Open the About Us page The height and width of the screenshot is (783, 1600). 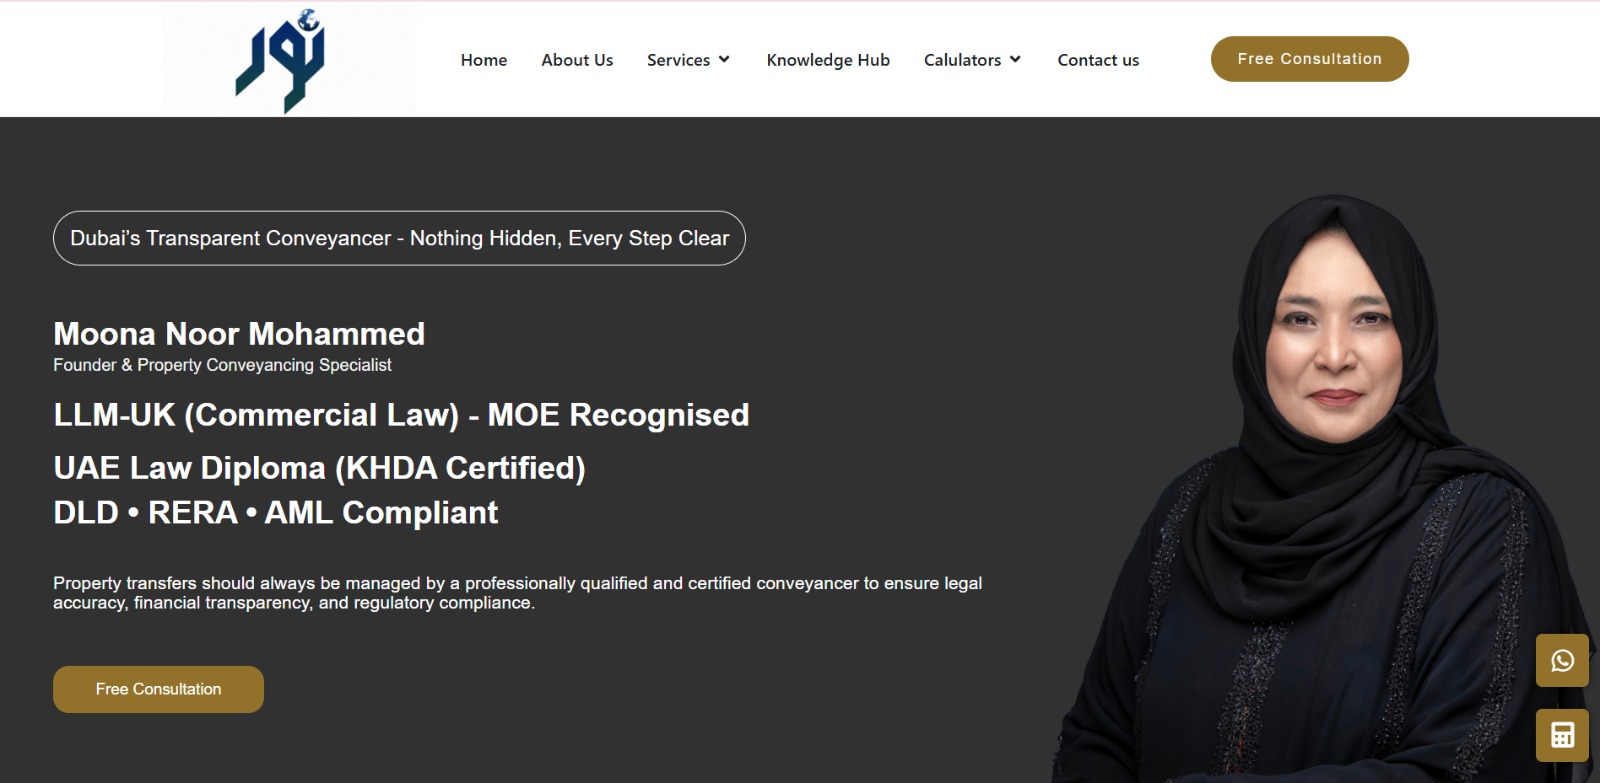pyautogui.click(x=577, y=60)
